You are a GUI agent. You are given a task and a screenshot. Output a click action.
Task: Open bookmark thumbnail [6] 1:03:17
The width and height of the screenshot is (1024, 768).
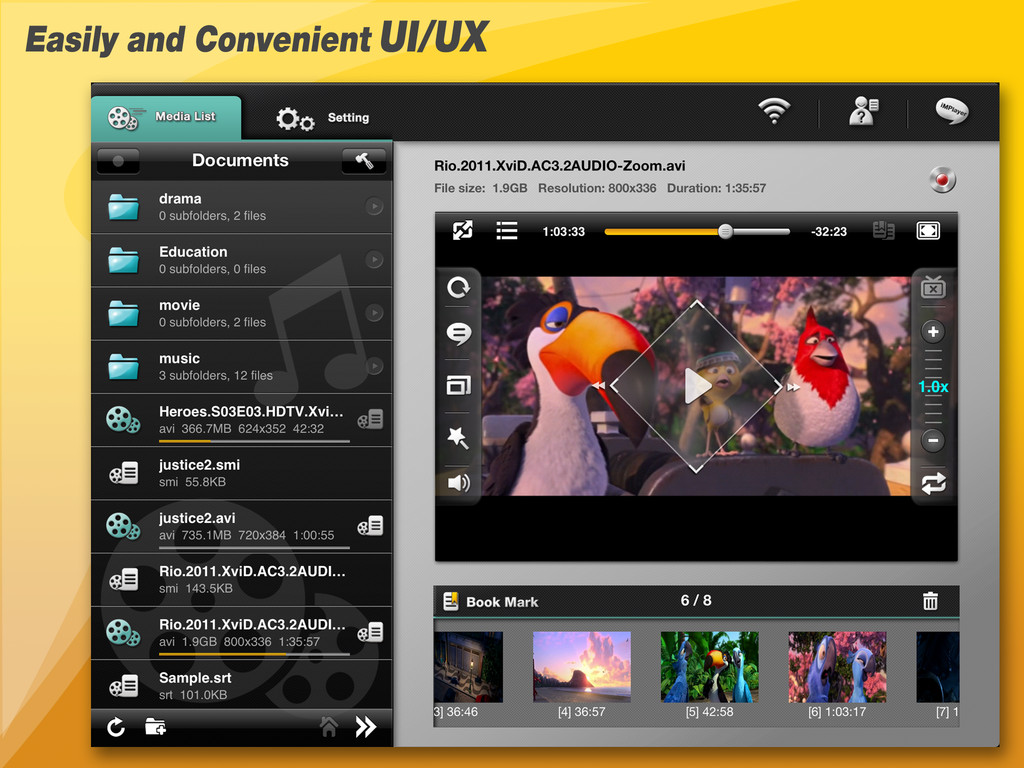tap(837, 667)
